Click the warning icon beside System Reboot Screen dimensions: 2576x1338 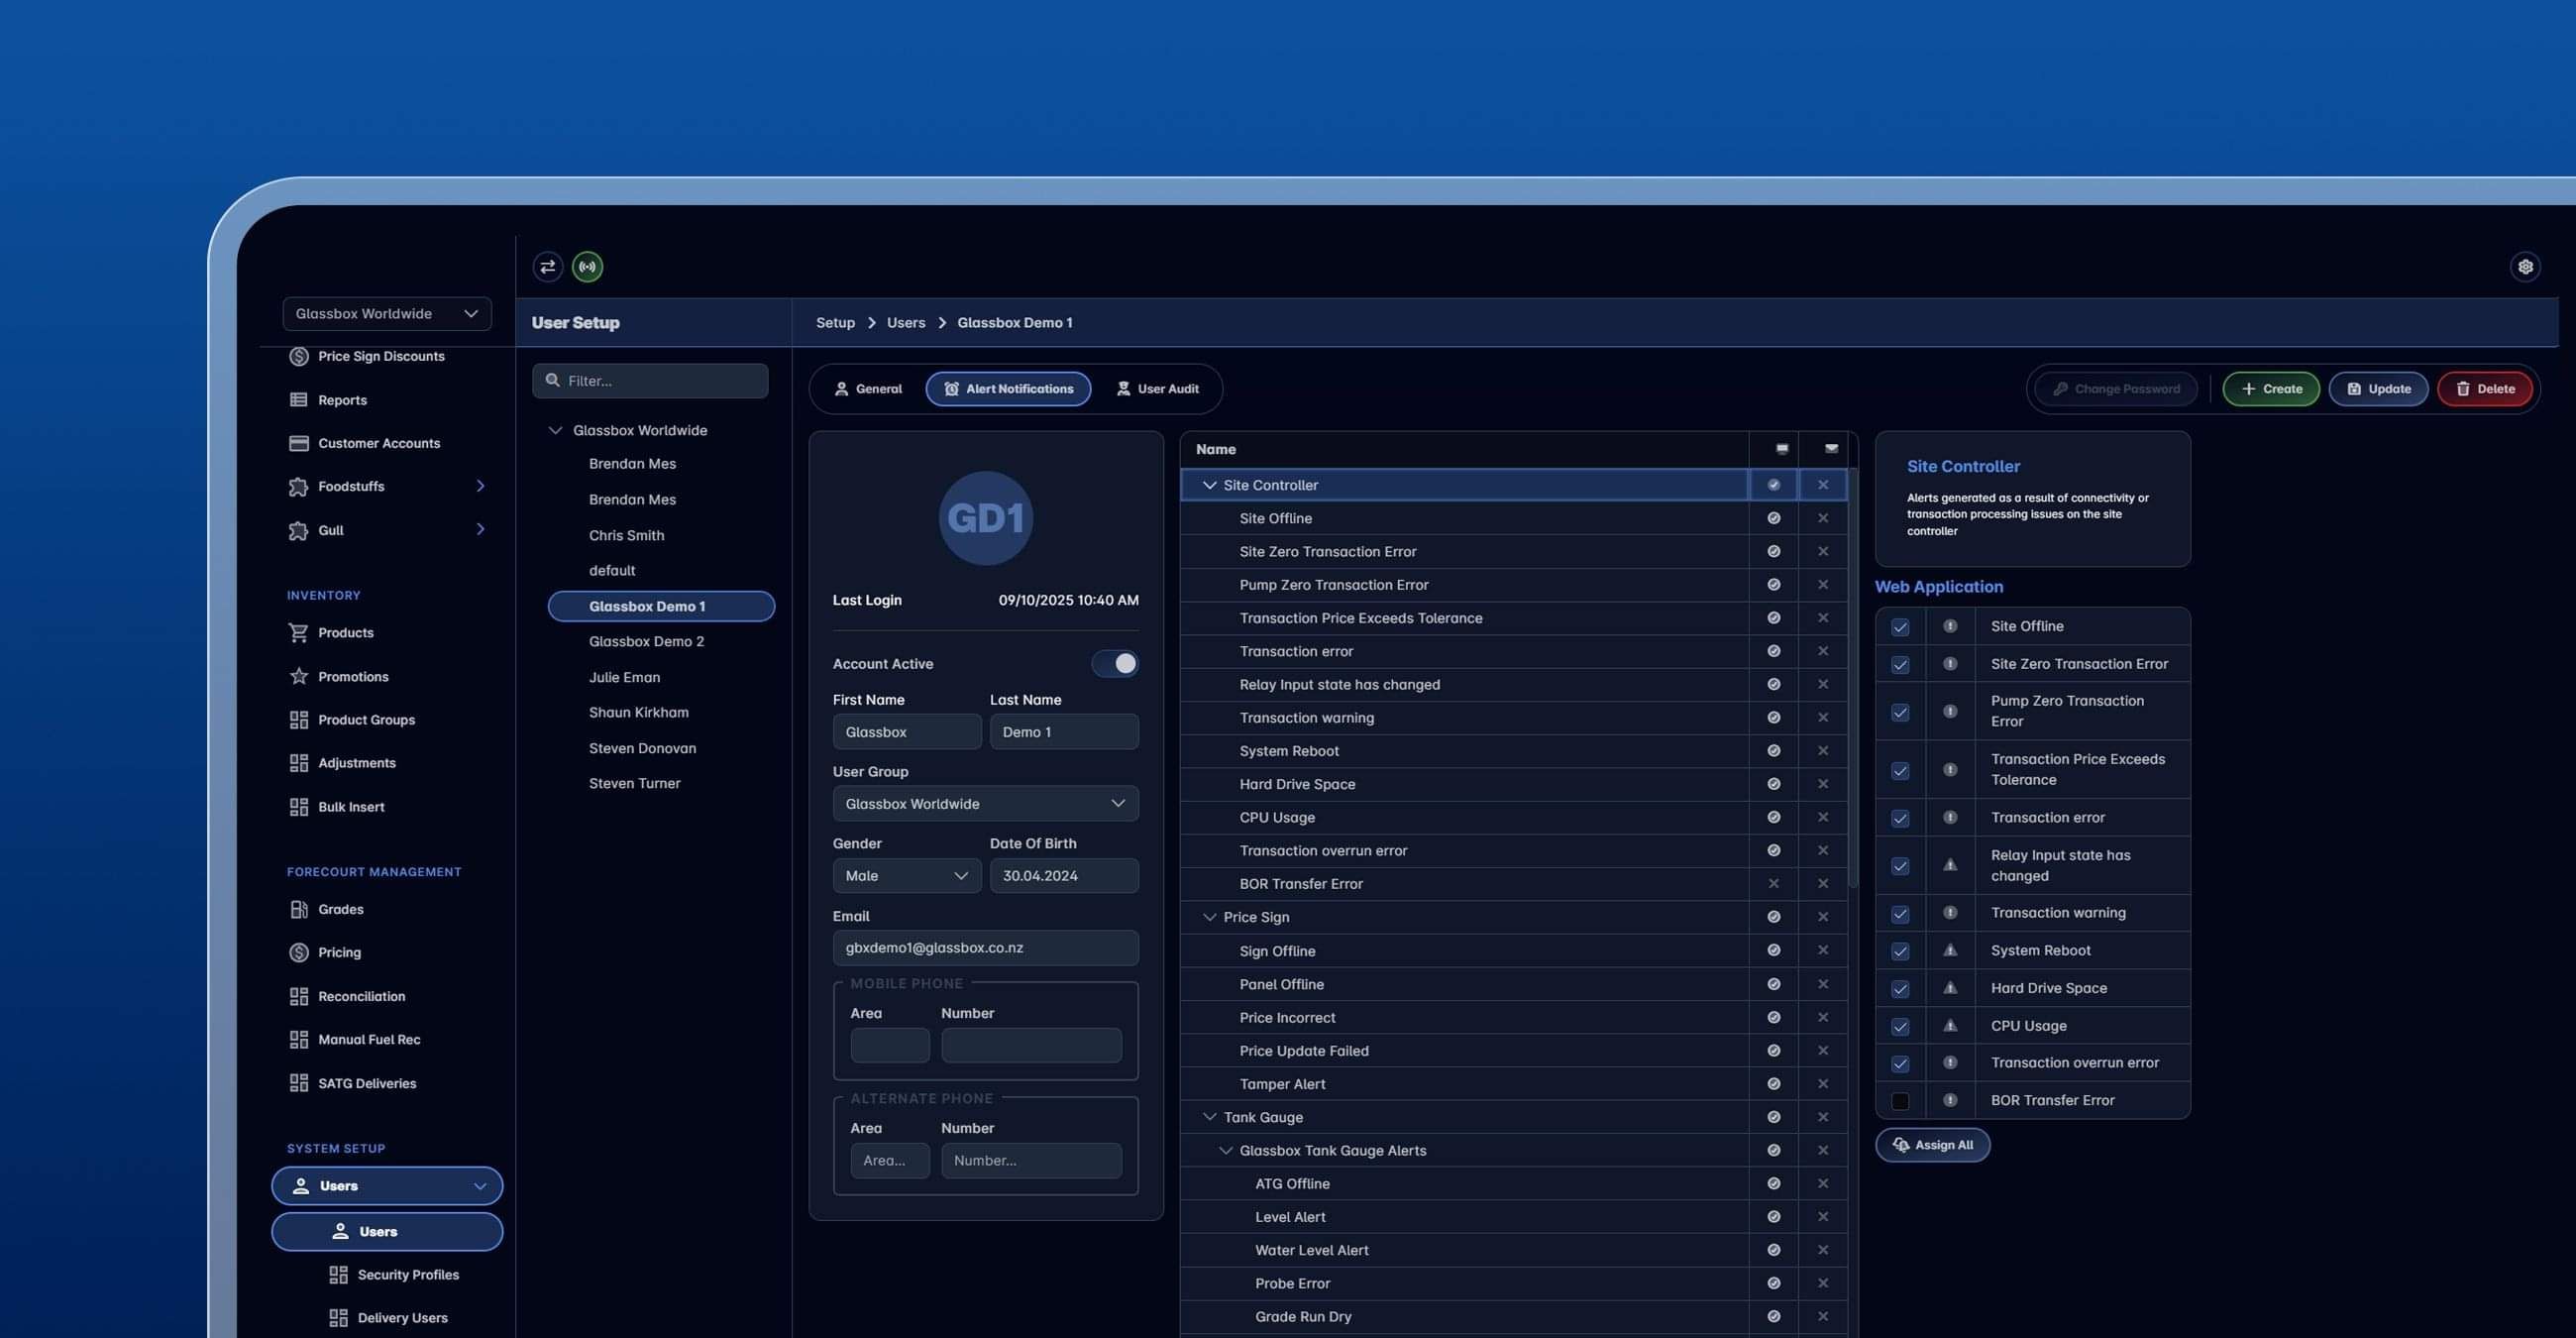1949,950
